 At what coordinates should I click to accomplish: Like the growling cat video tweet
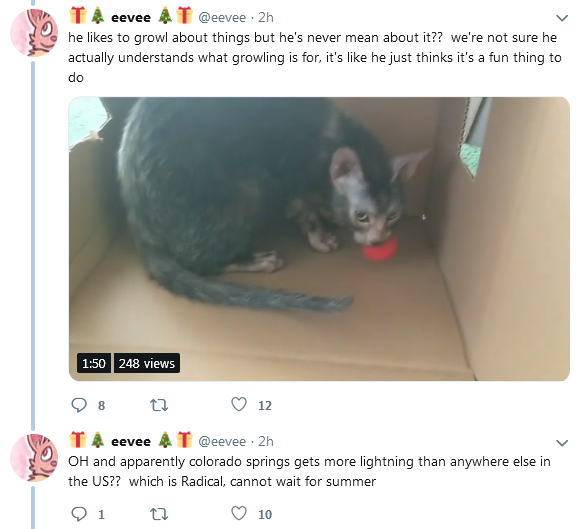pyautogui.click(x=239, y=405)
